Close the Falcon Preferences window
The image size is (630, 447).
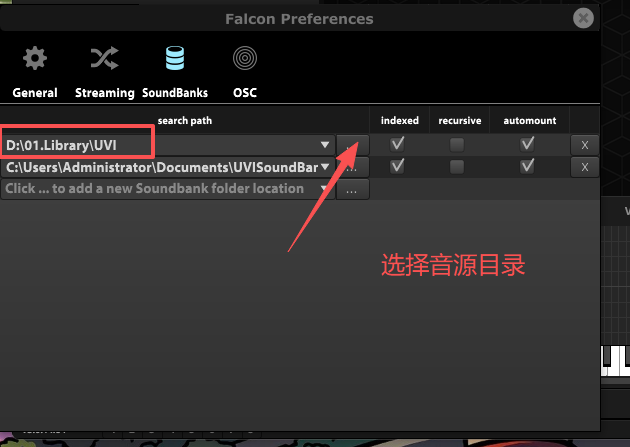(x=583, y=18)
